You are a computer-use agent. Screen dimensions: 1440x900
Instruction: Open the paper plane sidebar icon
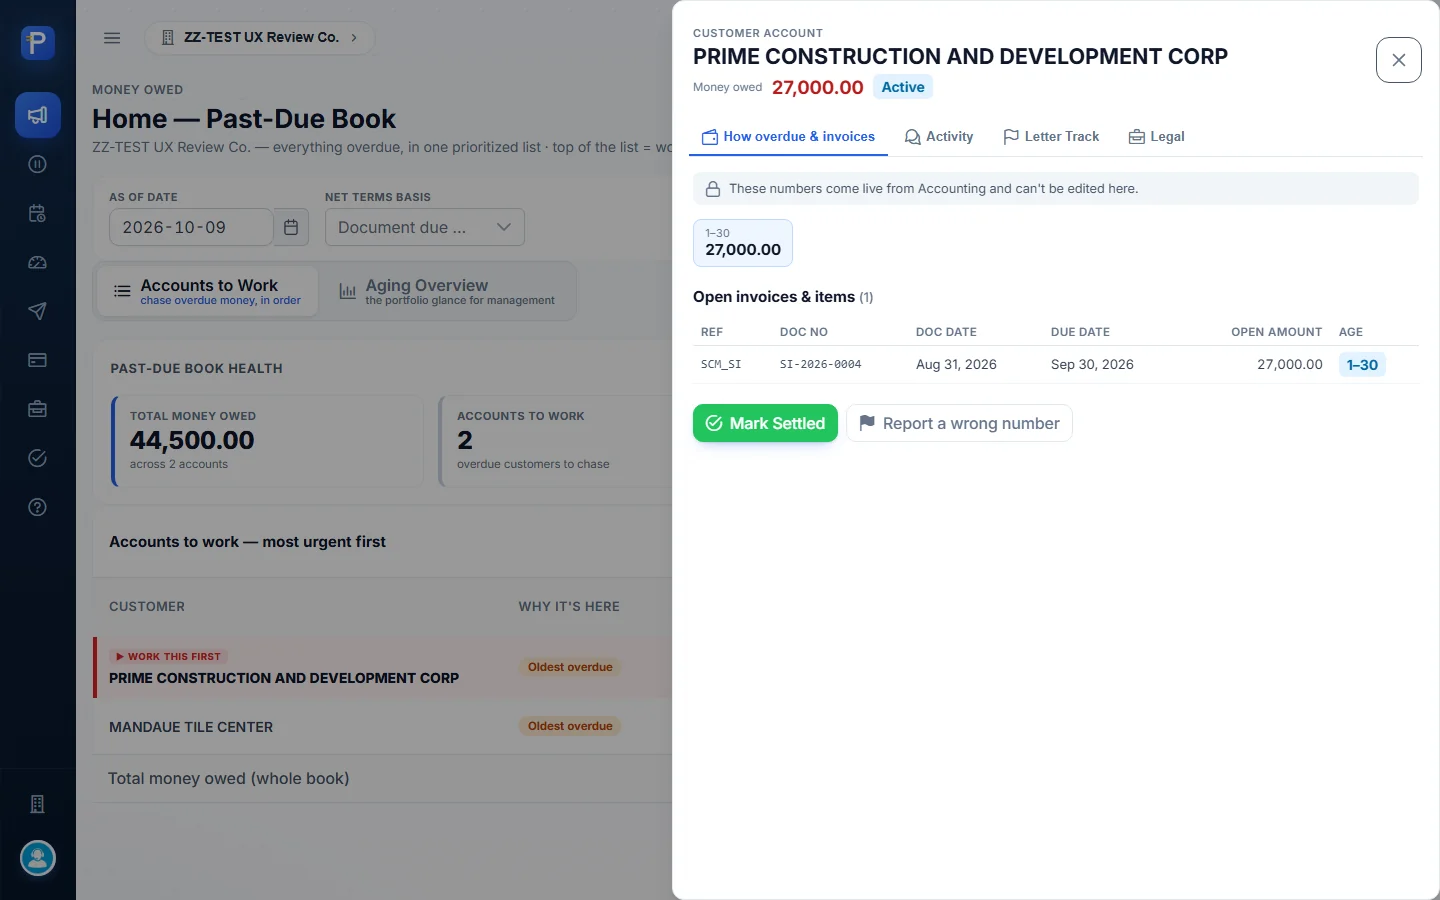click(38, 311)
